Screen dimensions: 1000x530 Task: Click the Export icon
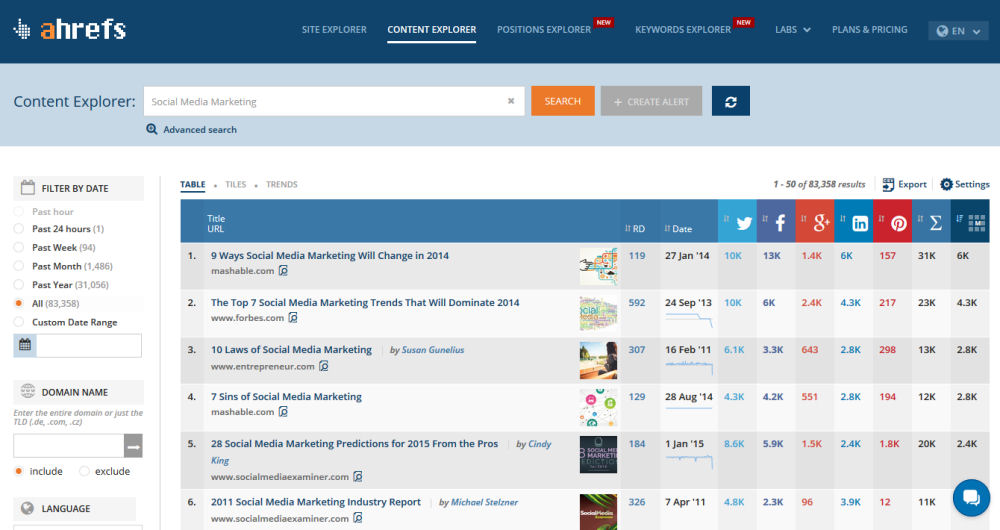click(x=888, y=184)
